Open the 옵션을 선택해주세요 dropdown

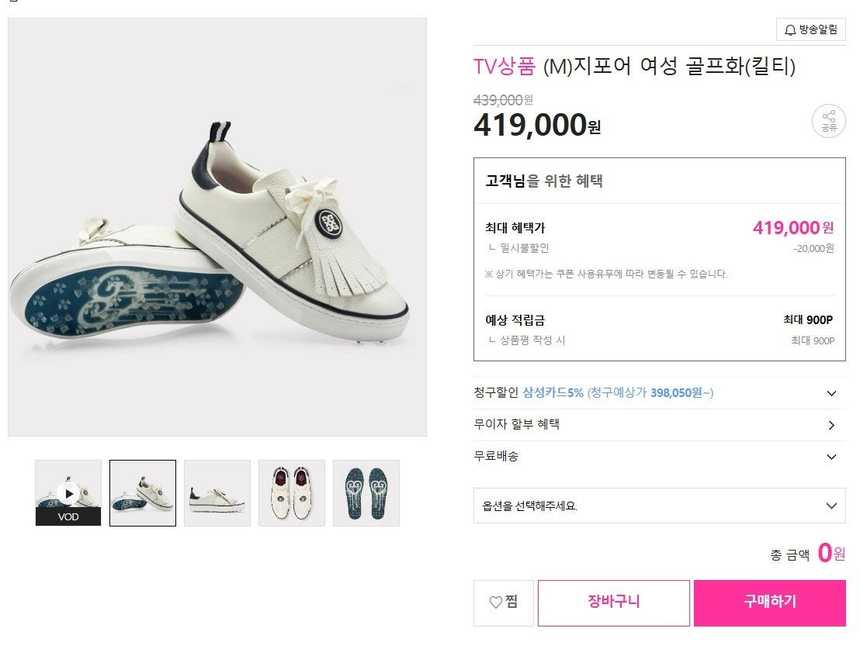659,506
